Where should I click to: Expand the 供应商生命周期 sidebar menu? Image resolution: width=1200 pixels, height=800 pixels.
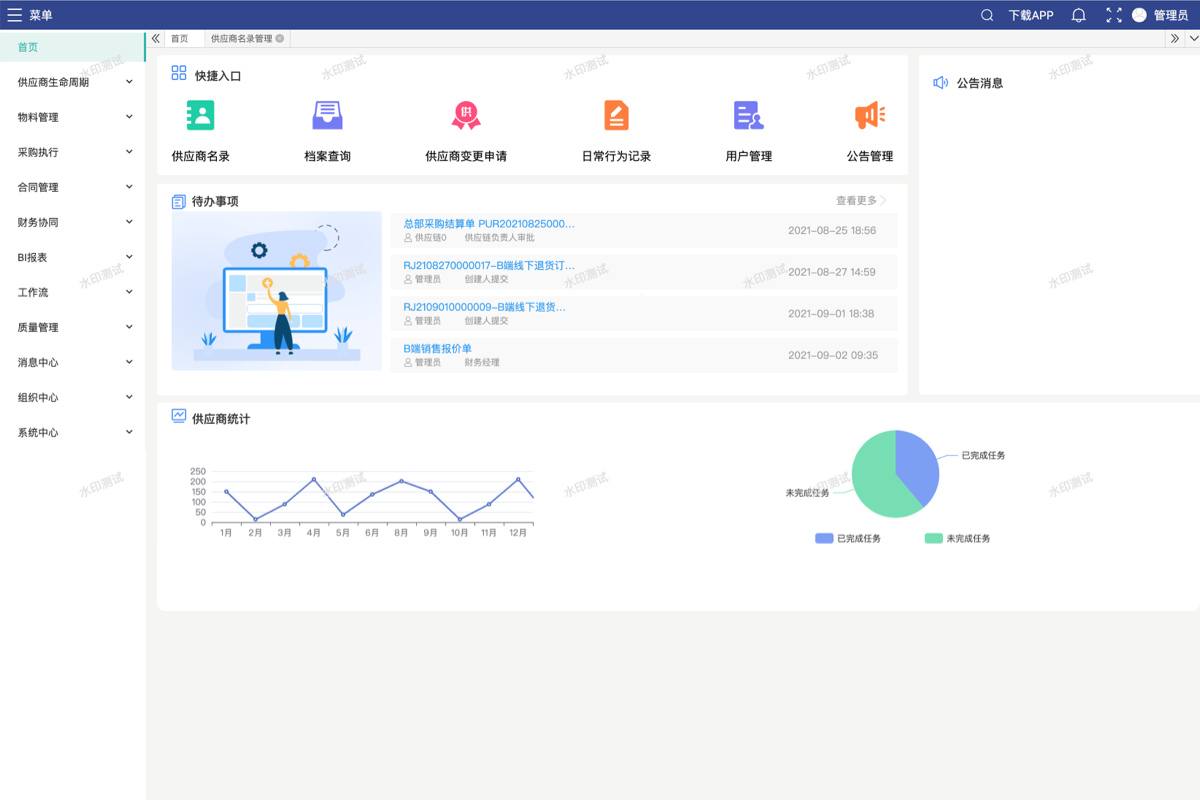[x=73, y=82]
